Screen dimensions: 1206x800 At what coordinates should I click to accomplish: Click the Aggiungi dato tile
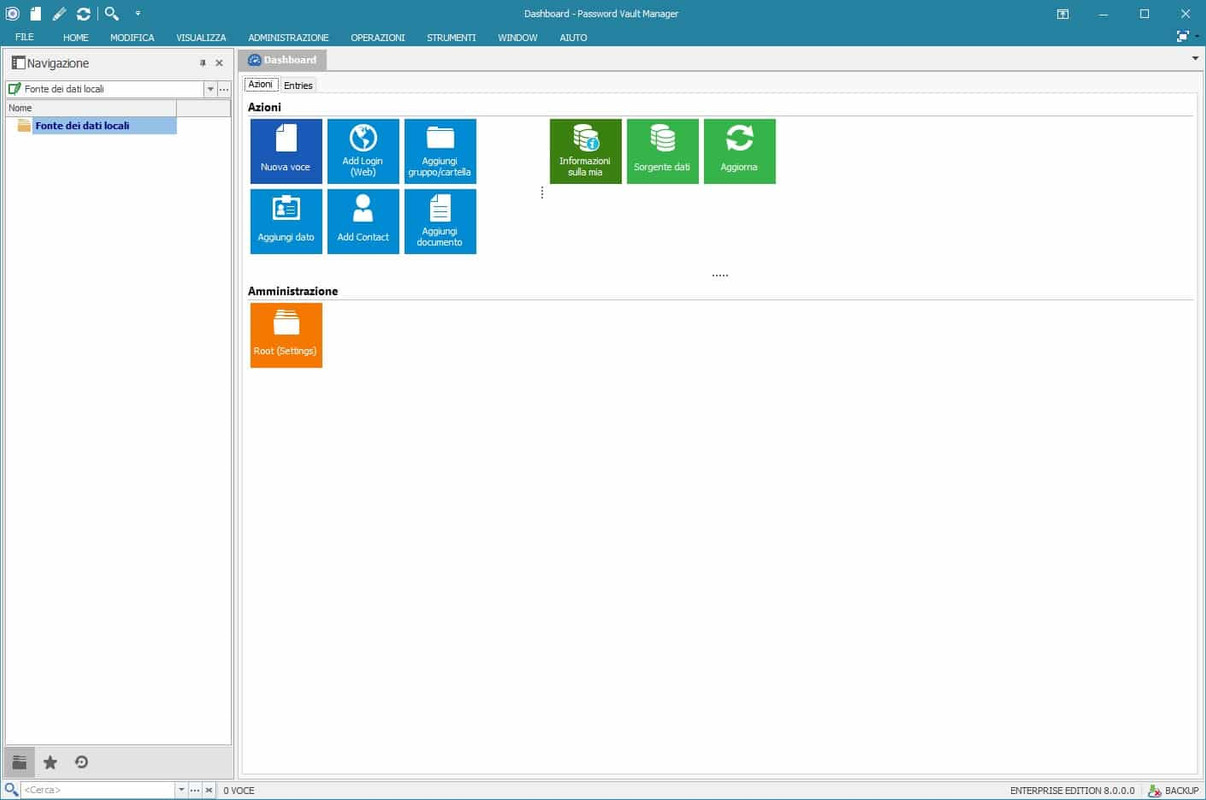(286, 221)
